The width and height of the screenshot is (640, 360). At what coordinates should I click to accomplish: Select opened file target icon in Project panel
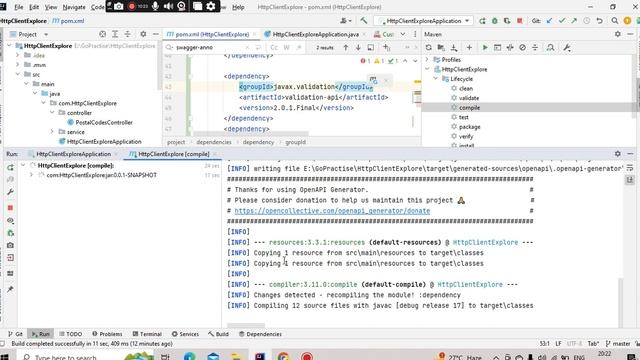click(102, 34)
